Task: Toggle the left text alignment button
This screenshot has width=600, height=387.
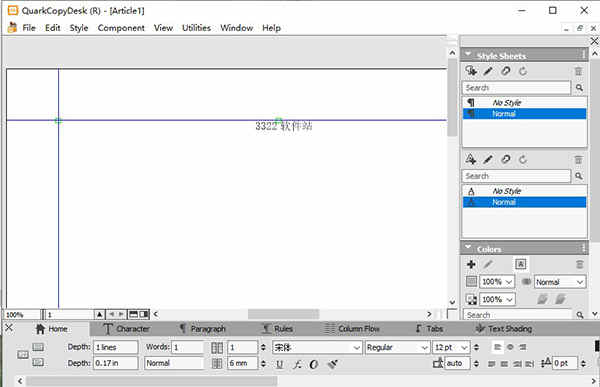Action: (x=497, y=347)
